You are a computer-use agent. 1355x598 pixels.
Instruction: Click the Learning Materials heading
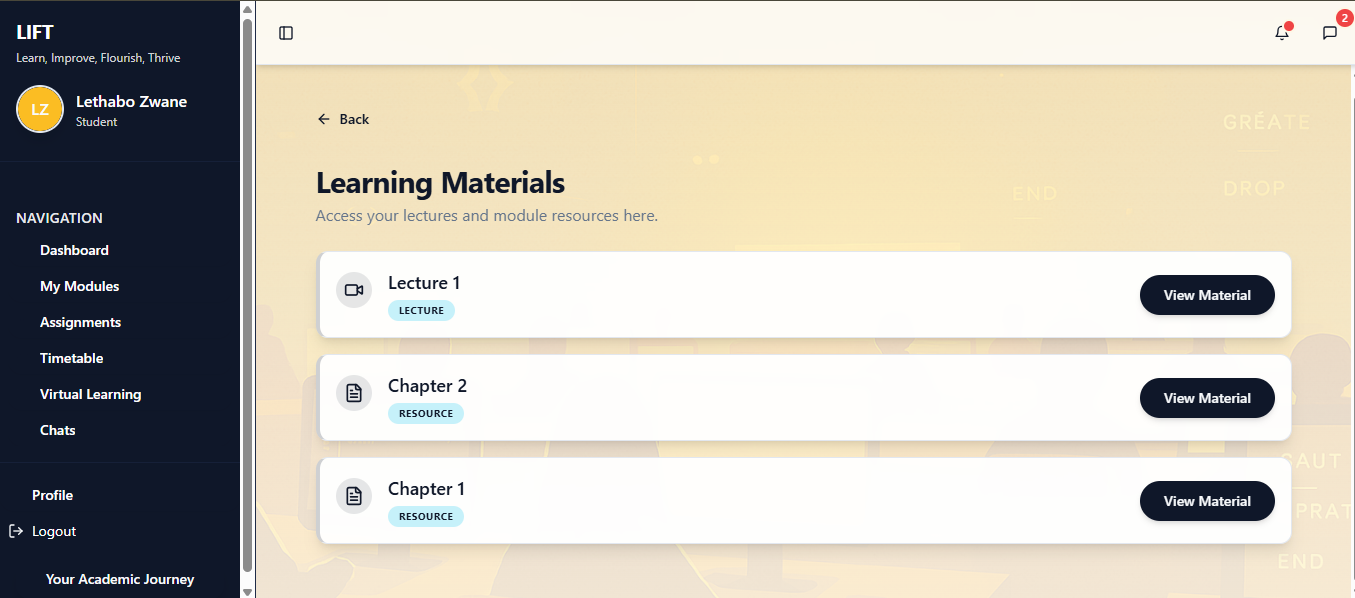440,183
